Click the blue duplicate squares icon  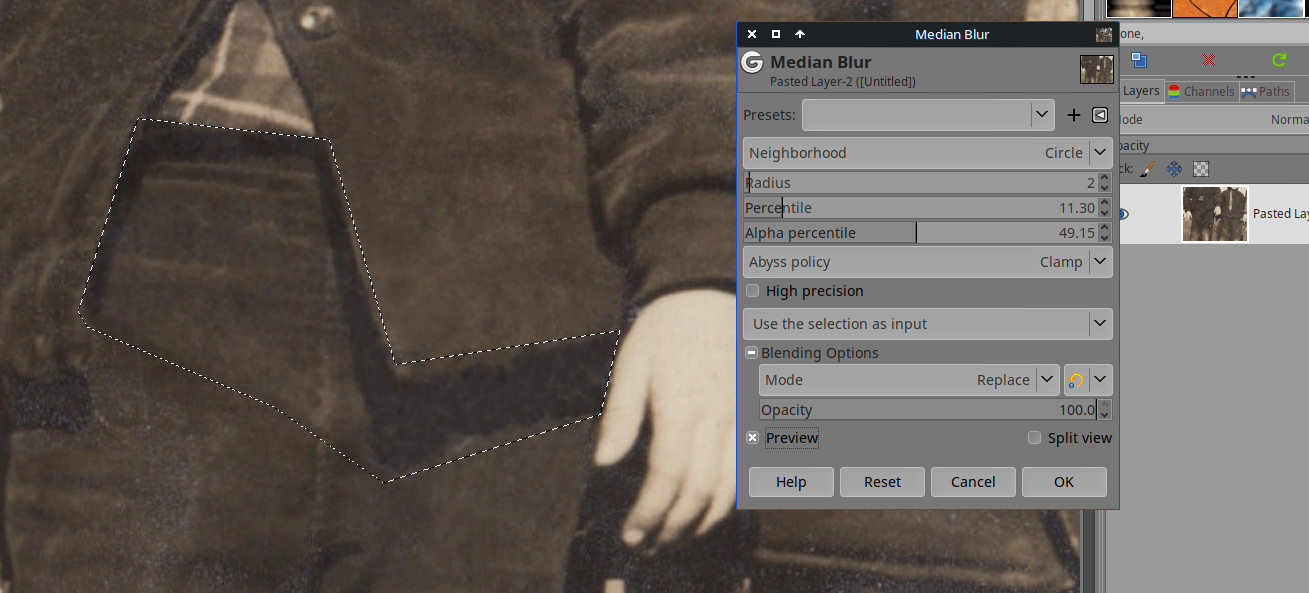[1139, 60]
